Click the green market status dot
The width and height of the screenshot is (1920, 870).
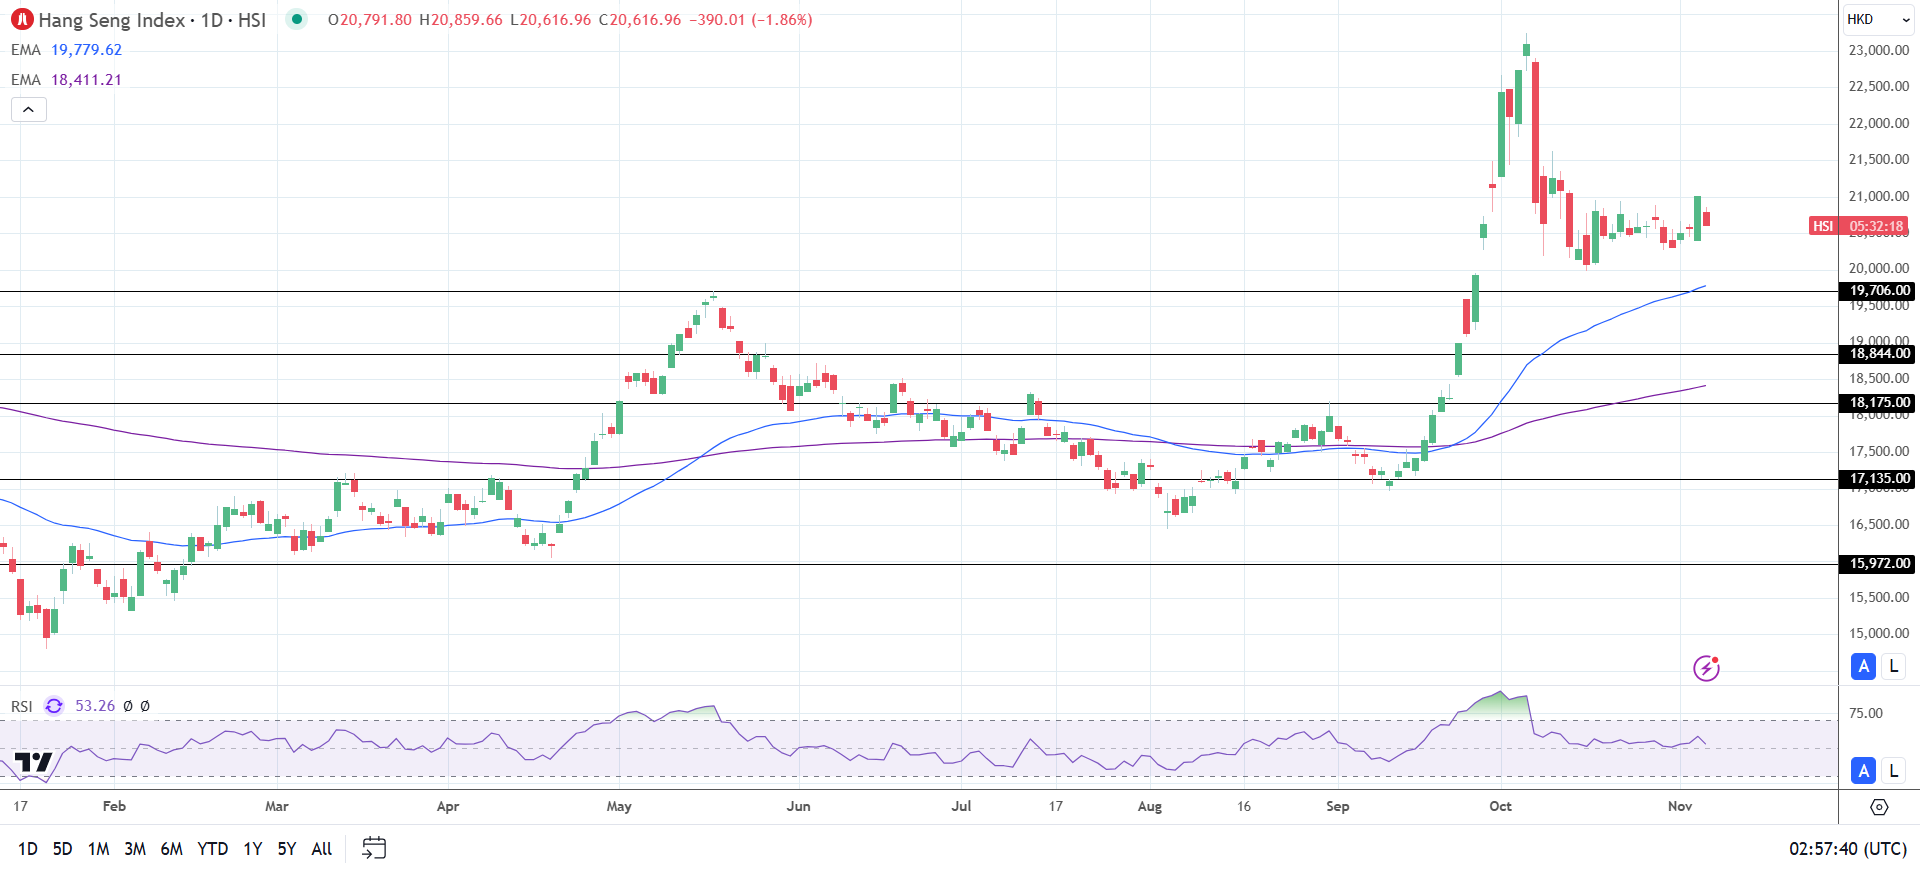[x=296, y=19]
